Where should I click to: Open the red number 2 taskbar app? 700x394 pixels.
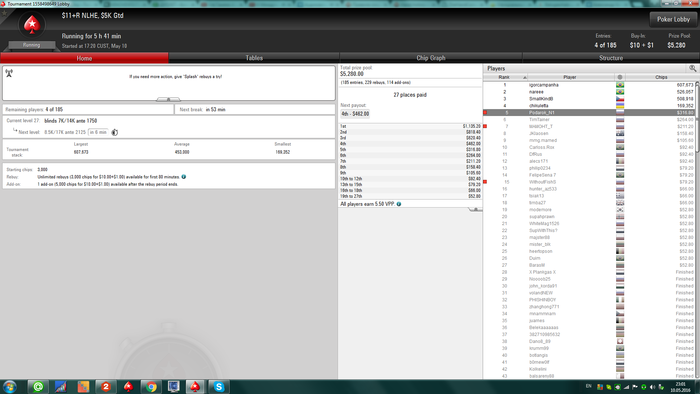coord(106,386)
